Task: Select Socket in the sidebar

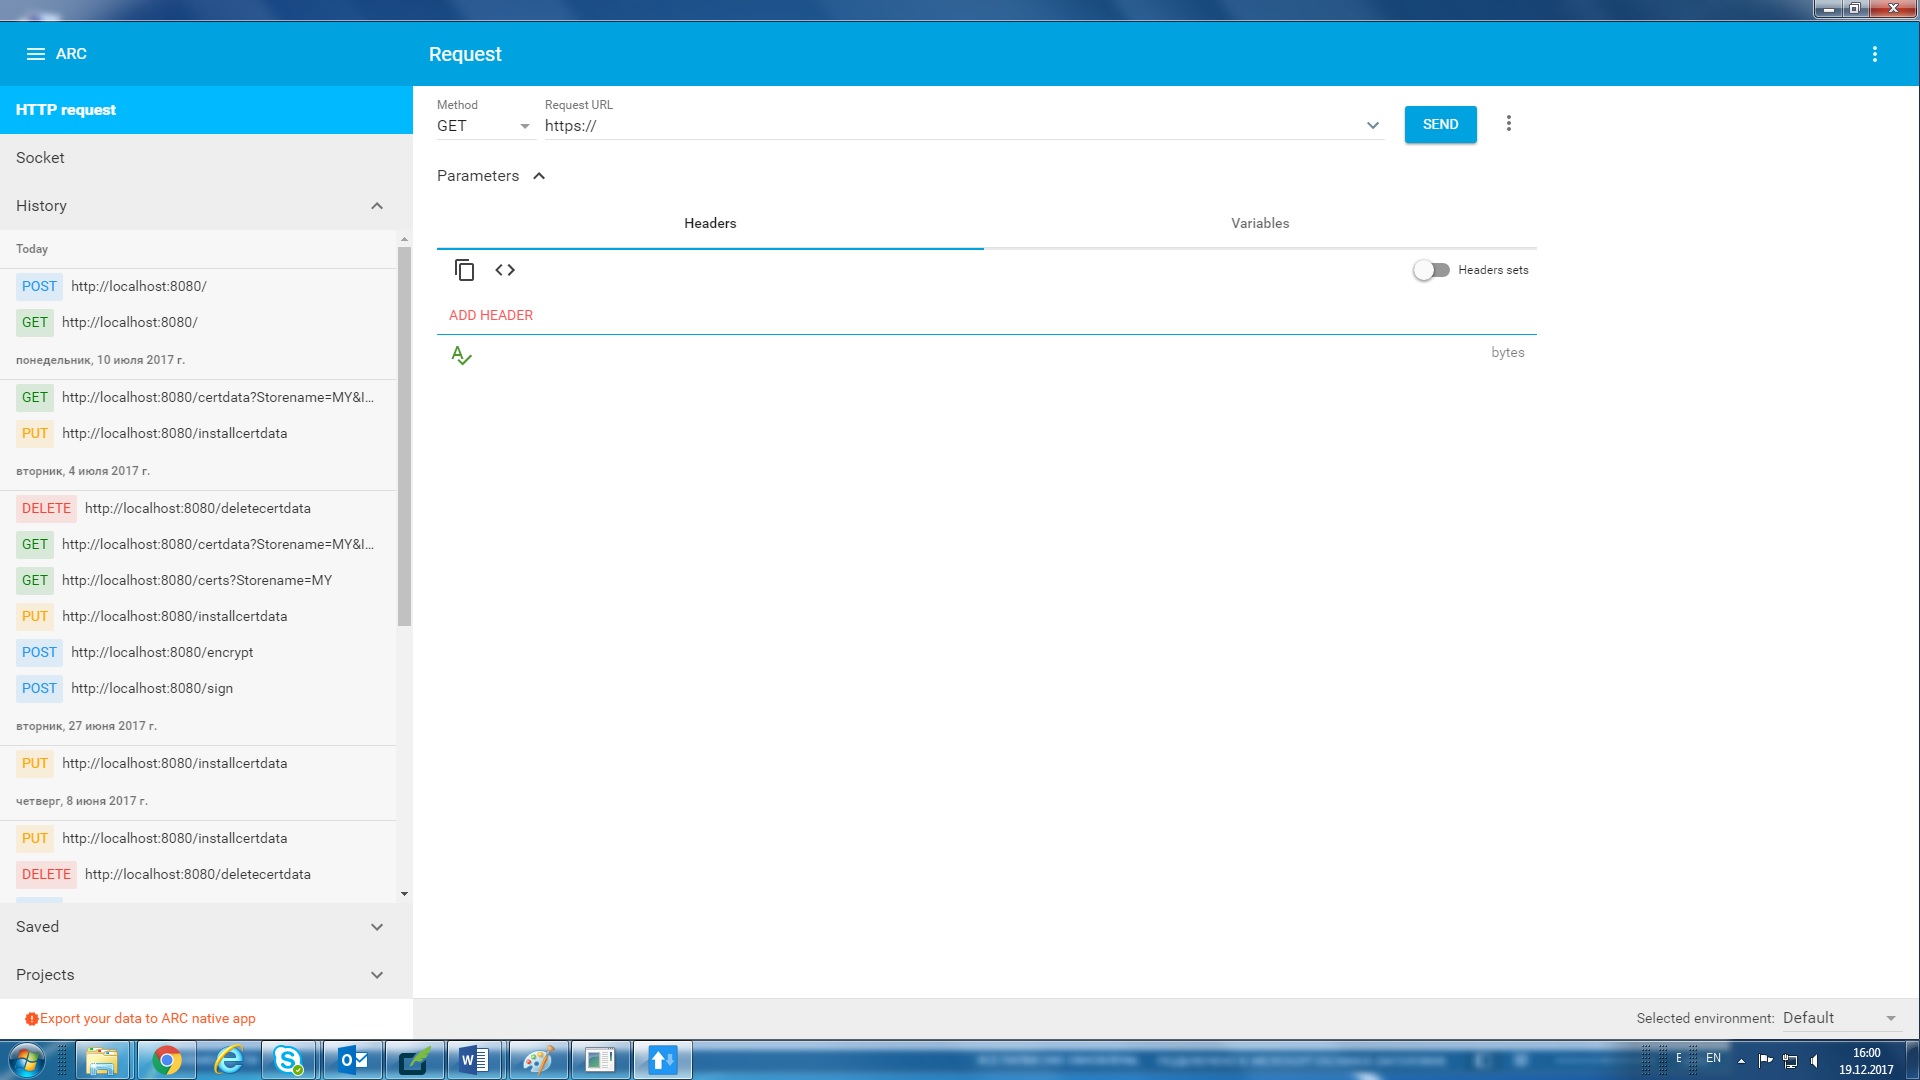Action: pyautogui.click(x=40, y=158)
